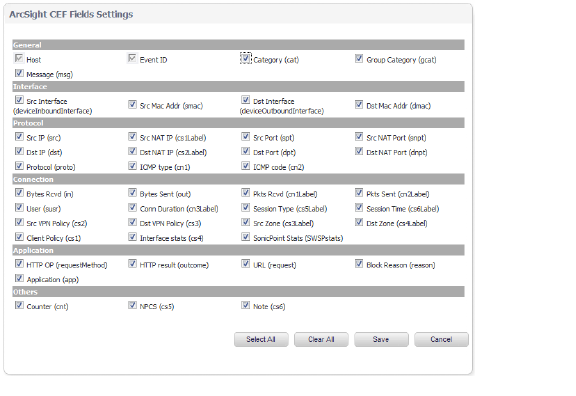Uncheck Protocol (proto) field

coord(19,166)
